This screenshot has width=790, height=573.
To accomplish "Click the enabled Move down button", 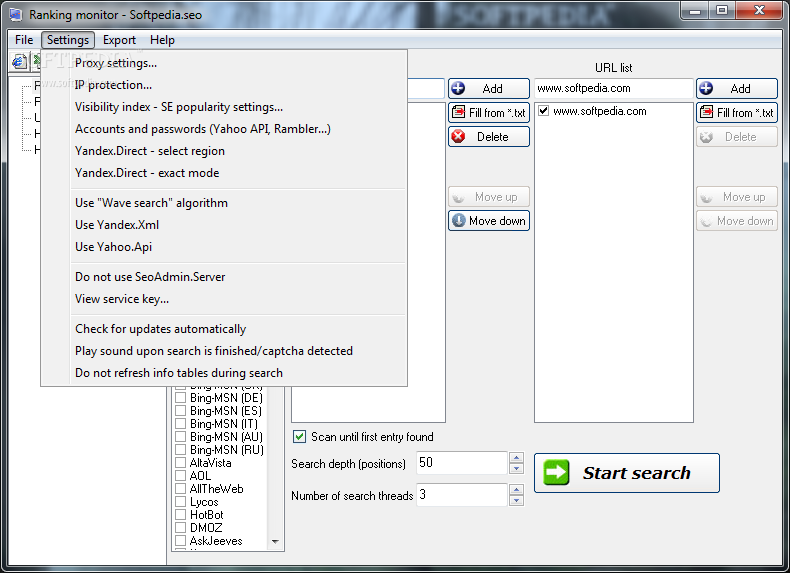I will click(489, 221).
